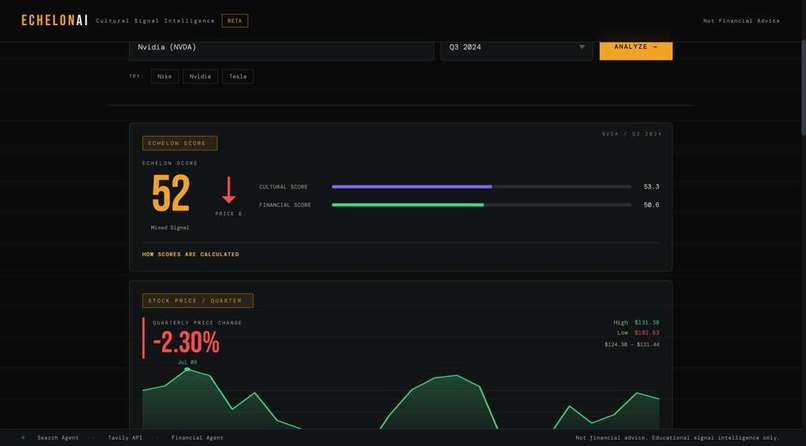The height and width of the screenshot is (446, 806).
Task: Click the Mixed Signal label
Action: point(170,228)
